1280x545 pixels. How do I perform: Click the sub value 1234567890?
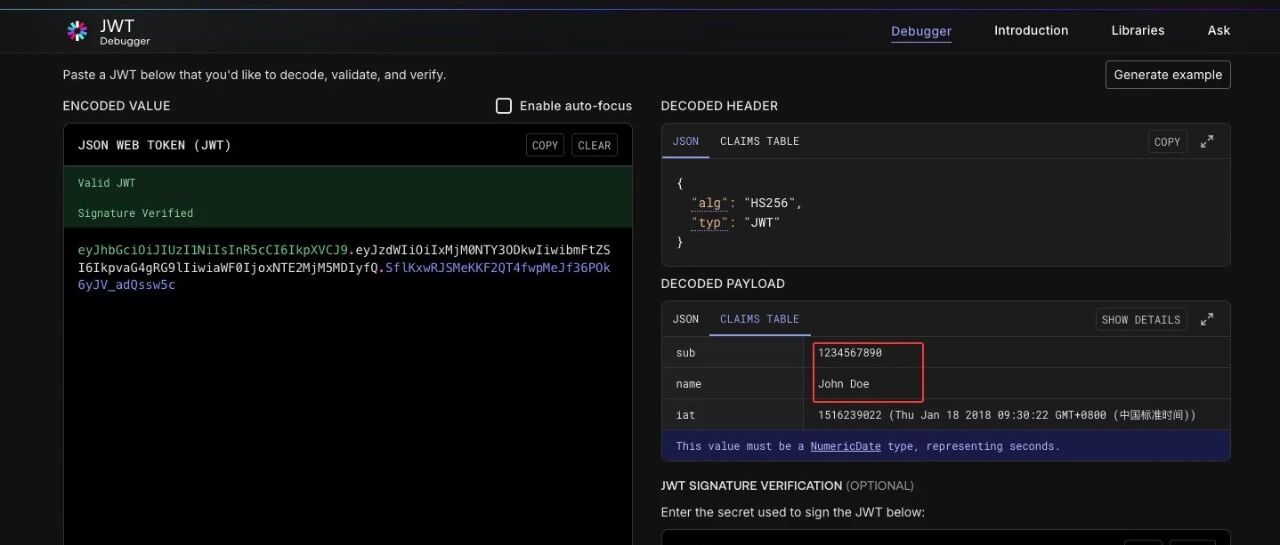pos(850,353)
